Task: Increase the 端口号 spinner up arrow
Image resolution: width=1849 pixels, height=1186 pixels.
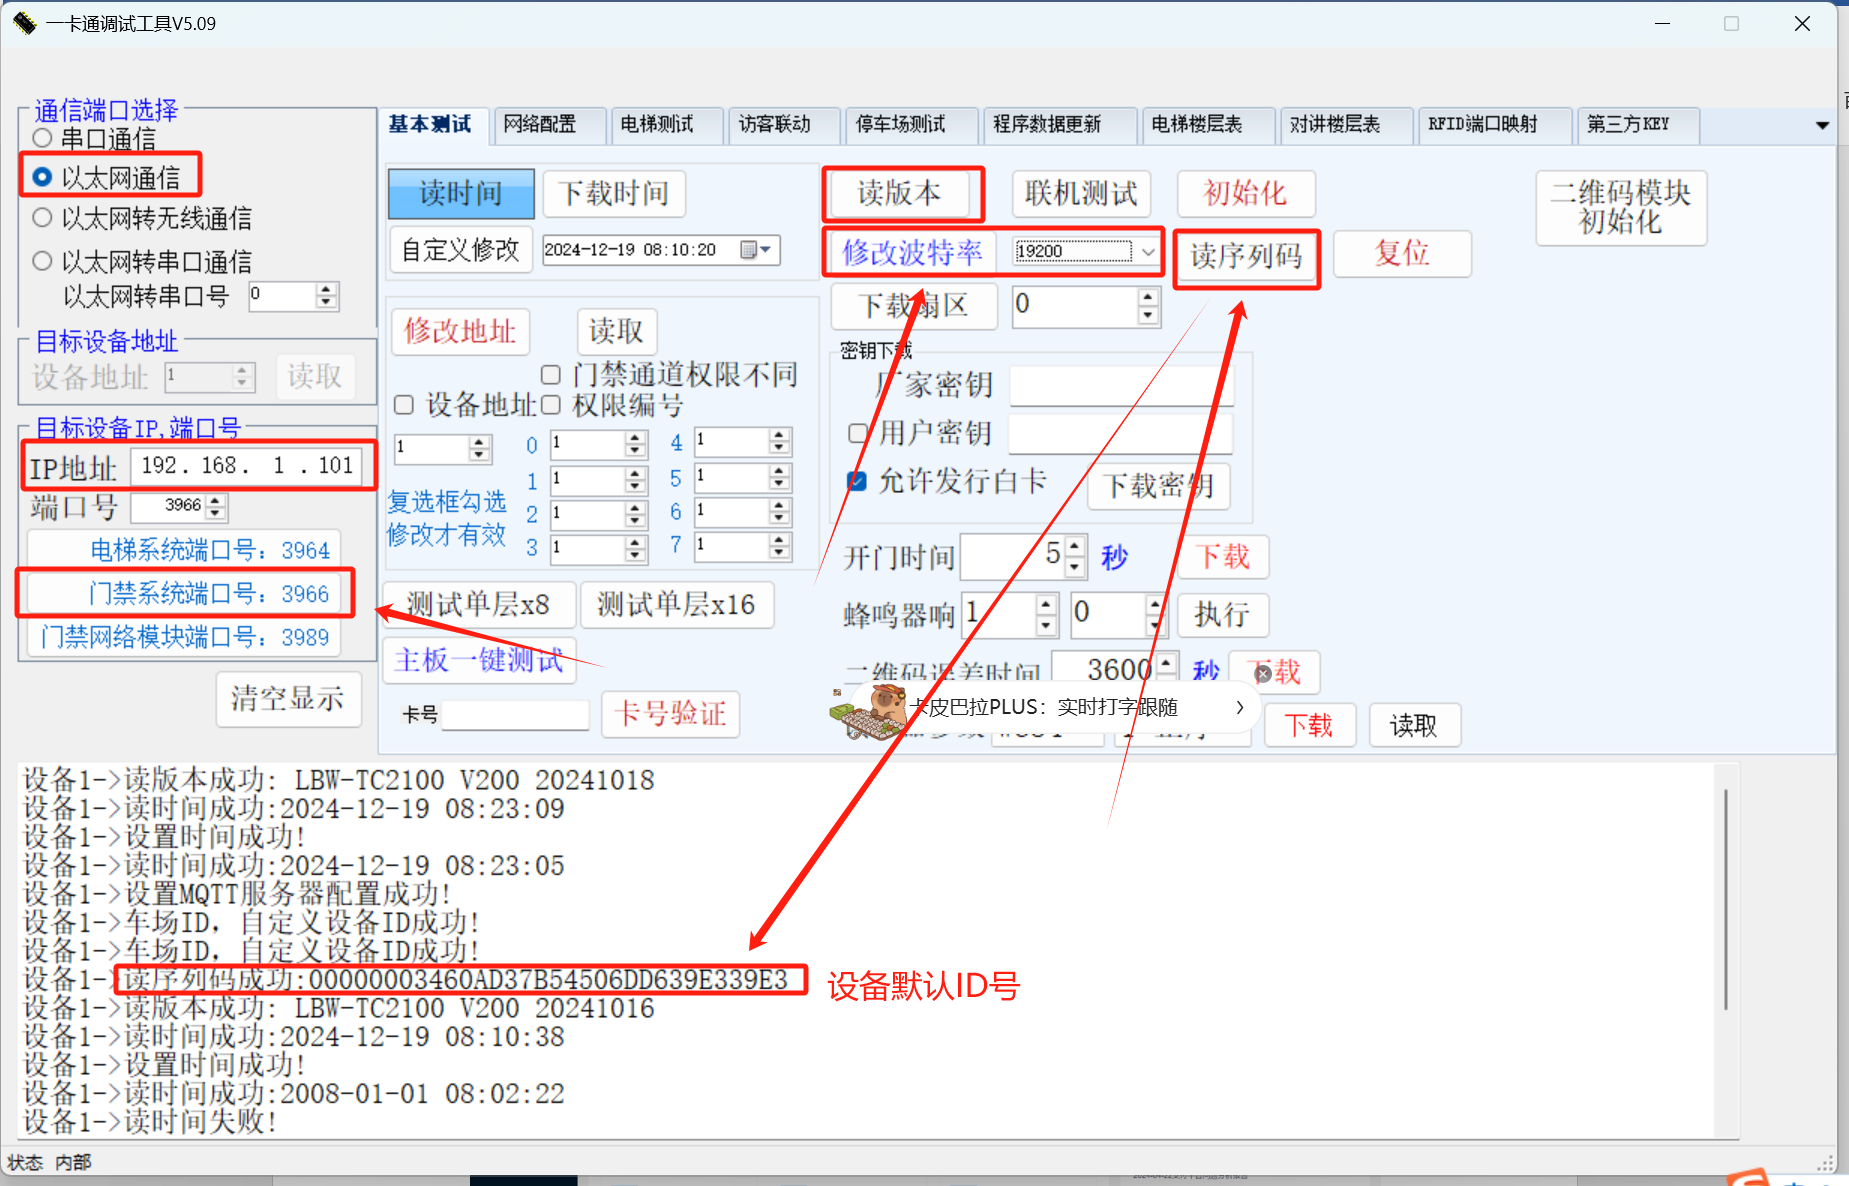Action: (x=216, y=500)
